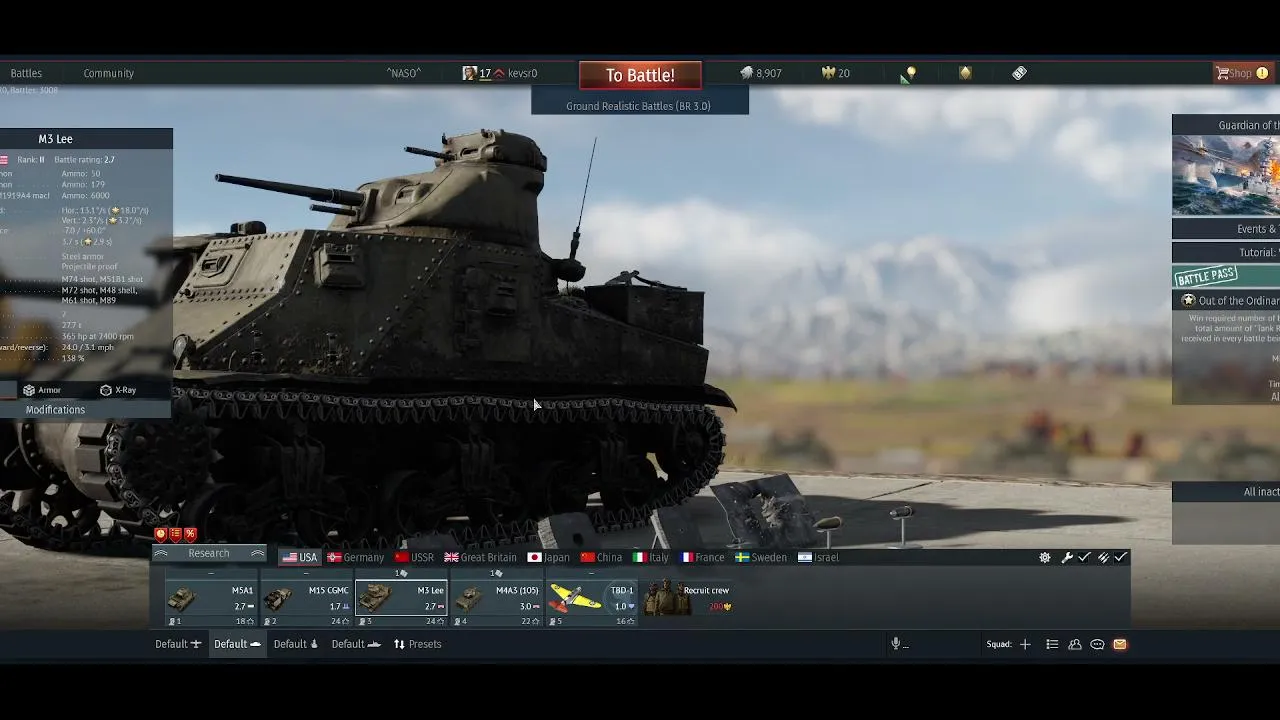Select the Great Britain nation tab
The width and height of the screenshot is (1280, 720).
coord(480,557)
